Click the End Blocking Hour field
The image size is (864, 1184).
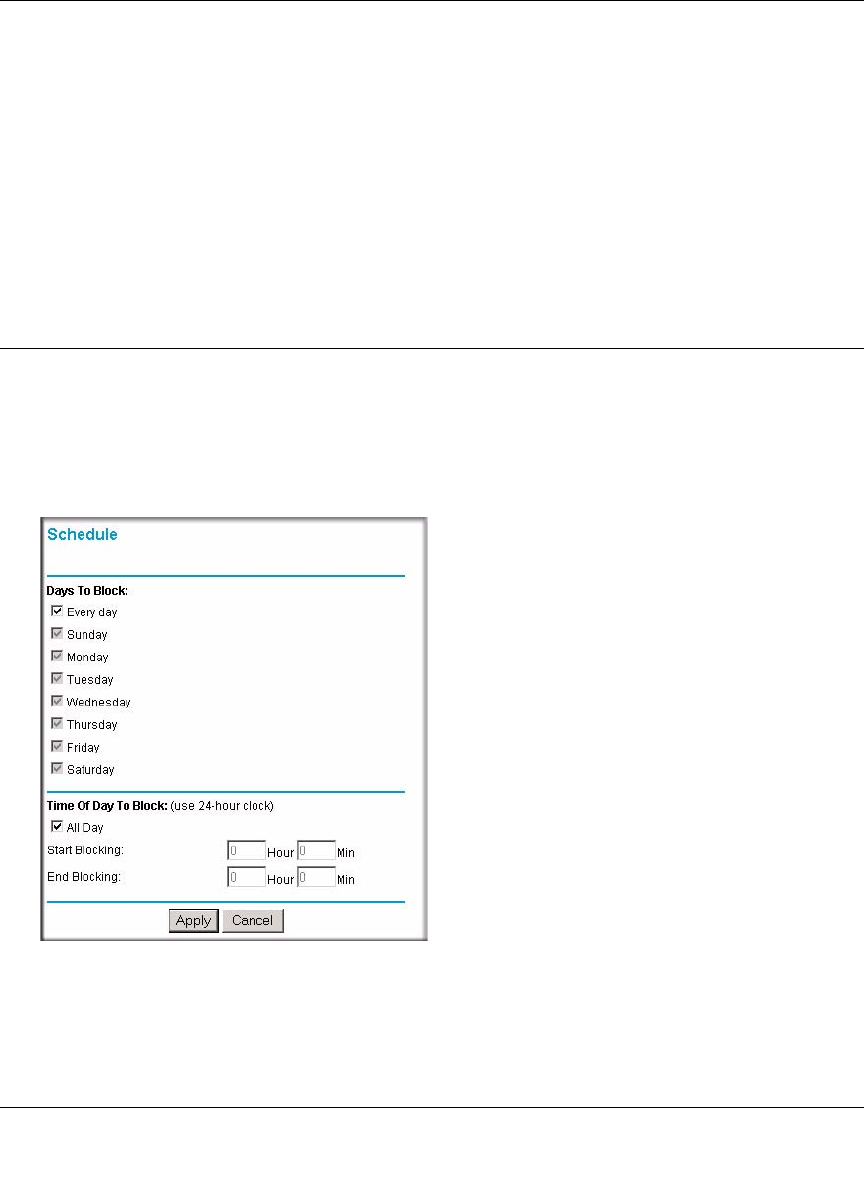click(246, 877)
